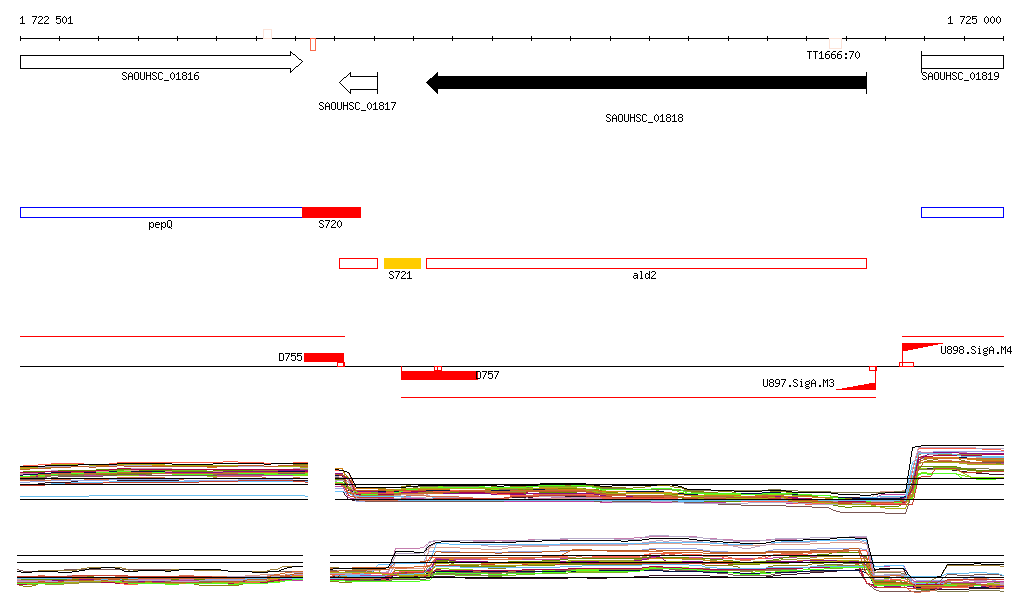The height and width of the screenshot is (611, 1024).
Task: Click the pepQ label text
Action: tap(160, 225)
